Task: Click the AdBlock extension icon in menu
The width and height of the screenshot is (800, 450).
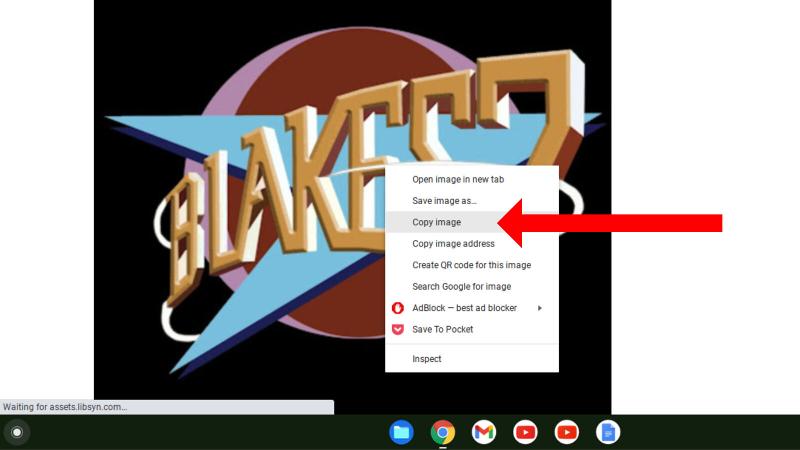Action: (x=397, y=308)
